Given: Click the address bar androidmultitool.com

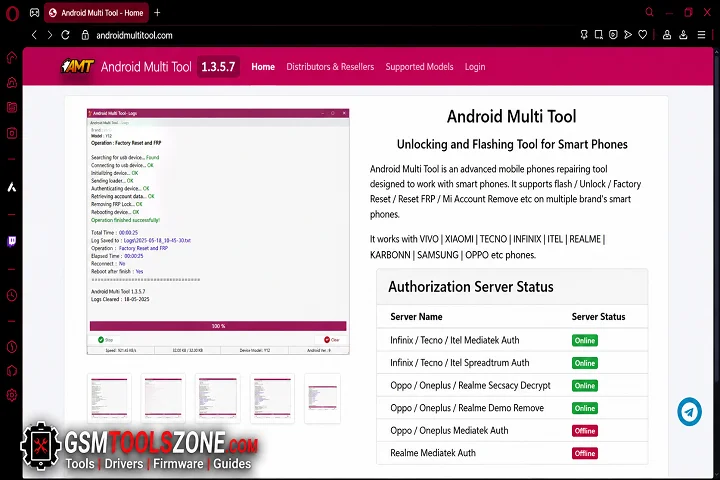Looking at the screenshot, I should 134,35.
